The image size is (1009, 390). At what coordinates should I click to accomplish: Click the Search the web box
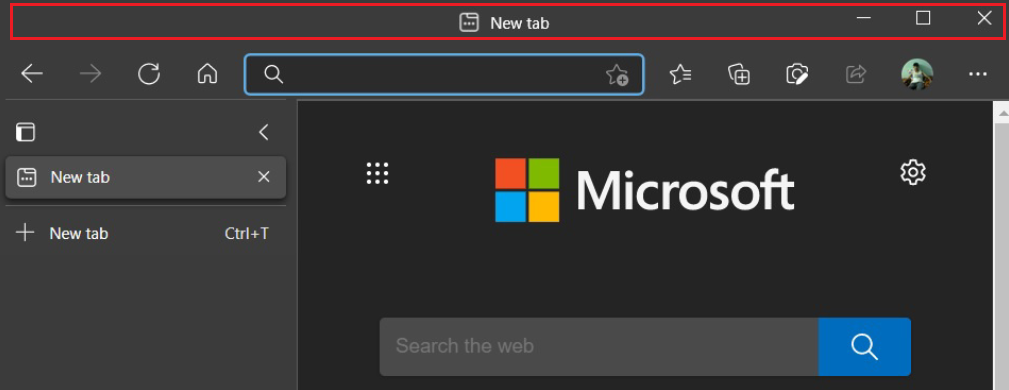click(598, 346)
